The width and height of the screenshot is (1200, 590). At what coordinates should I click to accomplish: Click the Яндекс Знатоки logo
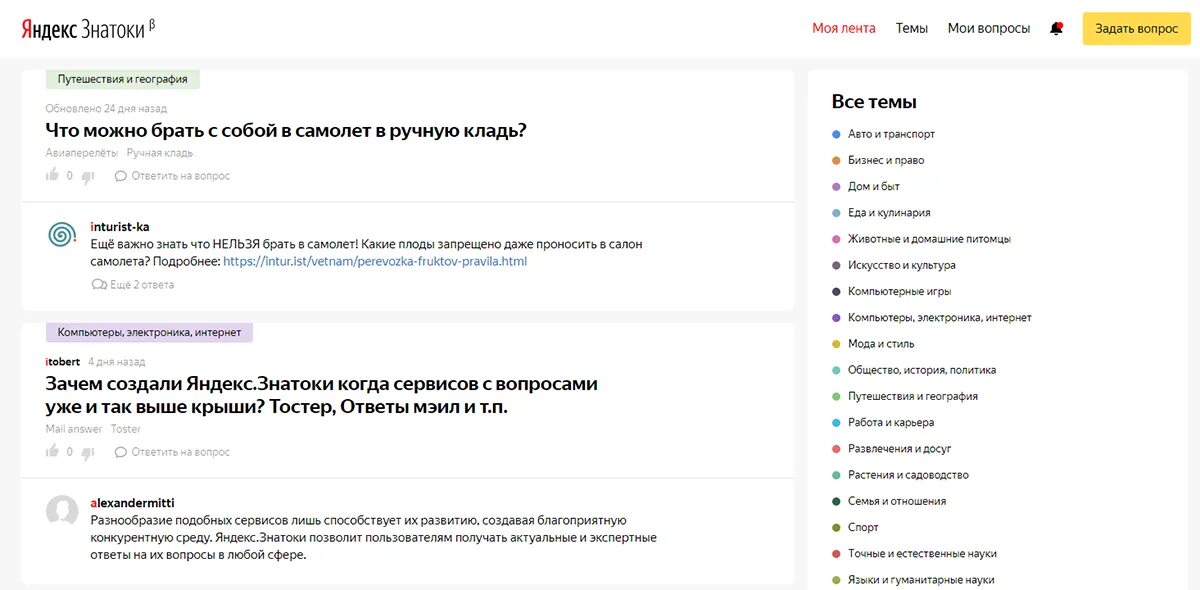(88, 29)
